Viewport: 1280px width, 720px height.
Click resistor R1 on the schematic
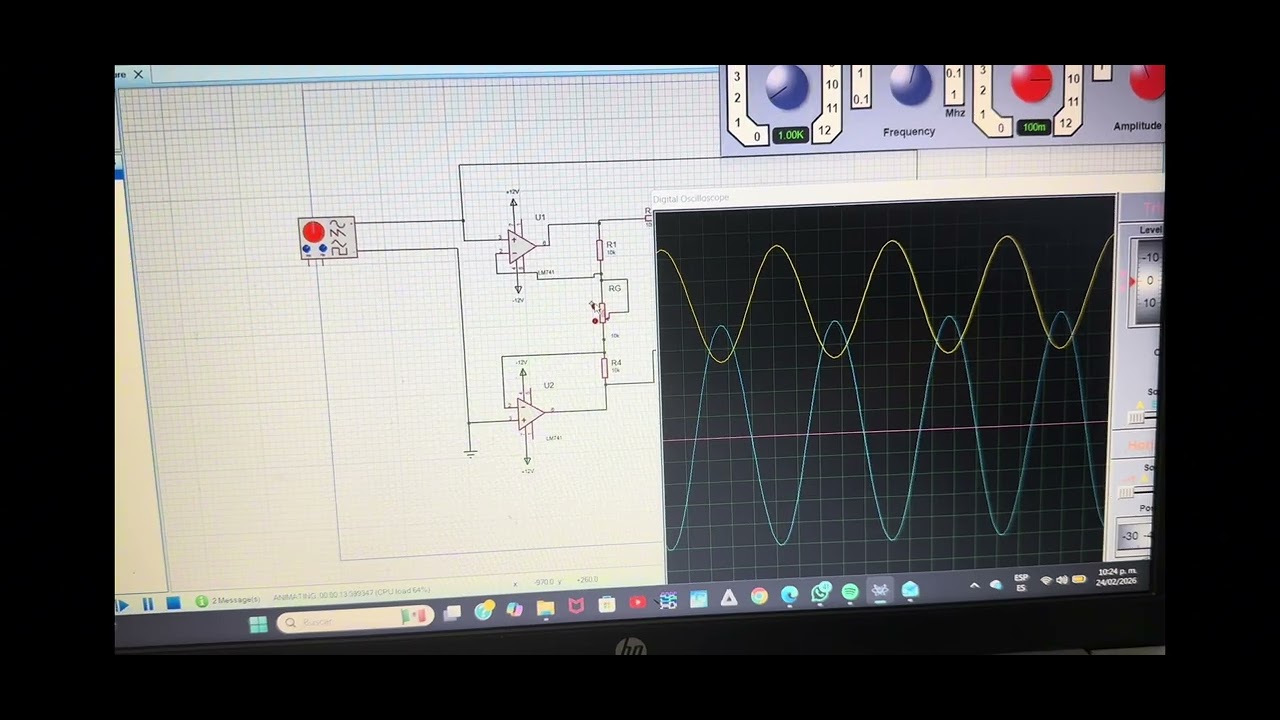coord(601,249)
